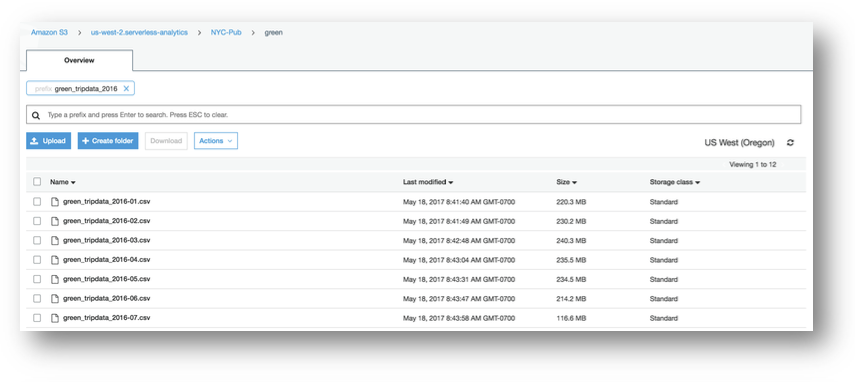The width and height of the screenshot is (855, 382).
Task: Click file icon of green_tripdata_2016-02.csv
Action: (x=55, y=221)
